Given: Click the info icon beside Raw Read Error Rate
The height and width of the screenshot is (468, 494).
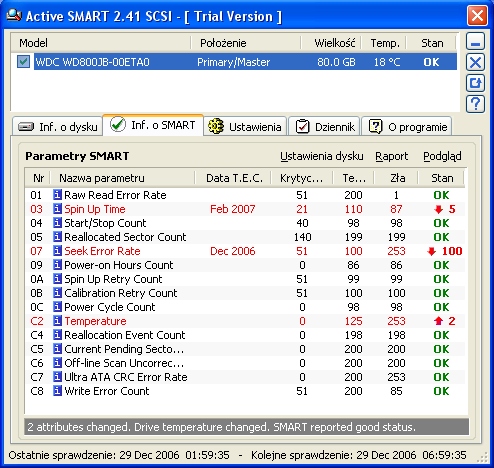Looking at the screenshot, I should click(58, 195).
